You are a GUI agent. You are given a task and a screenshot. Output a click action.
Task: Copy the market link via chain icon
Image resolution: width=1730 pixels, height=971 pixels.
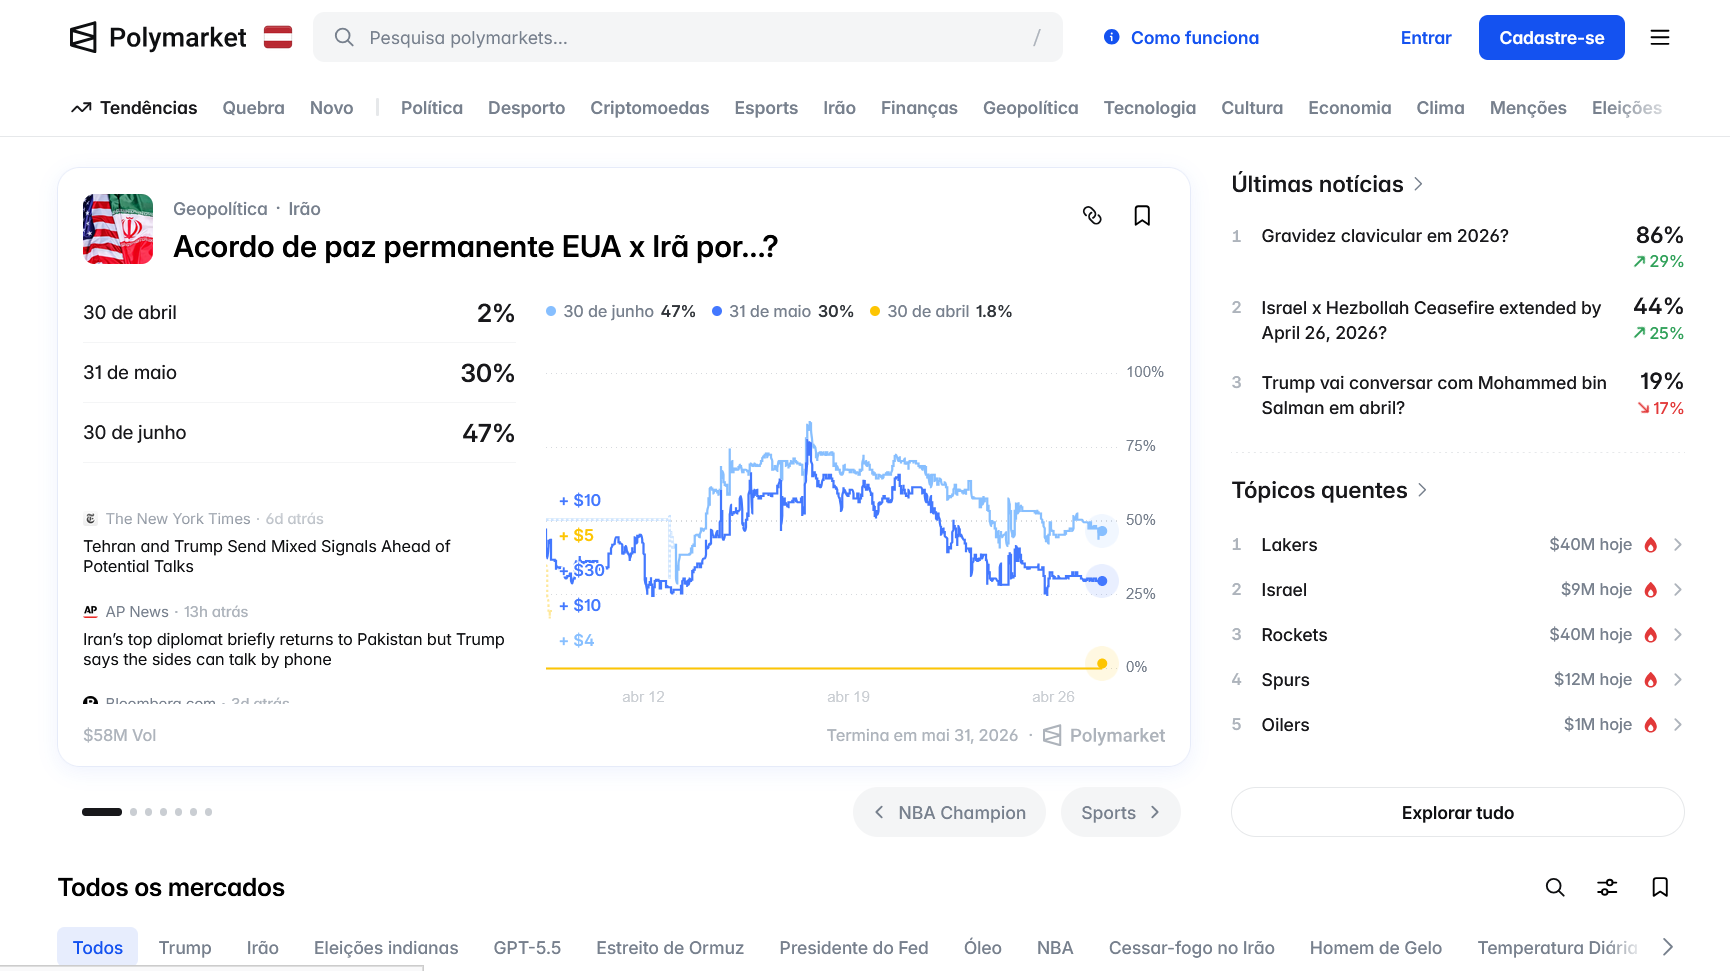[x=1093, y=215]
